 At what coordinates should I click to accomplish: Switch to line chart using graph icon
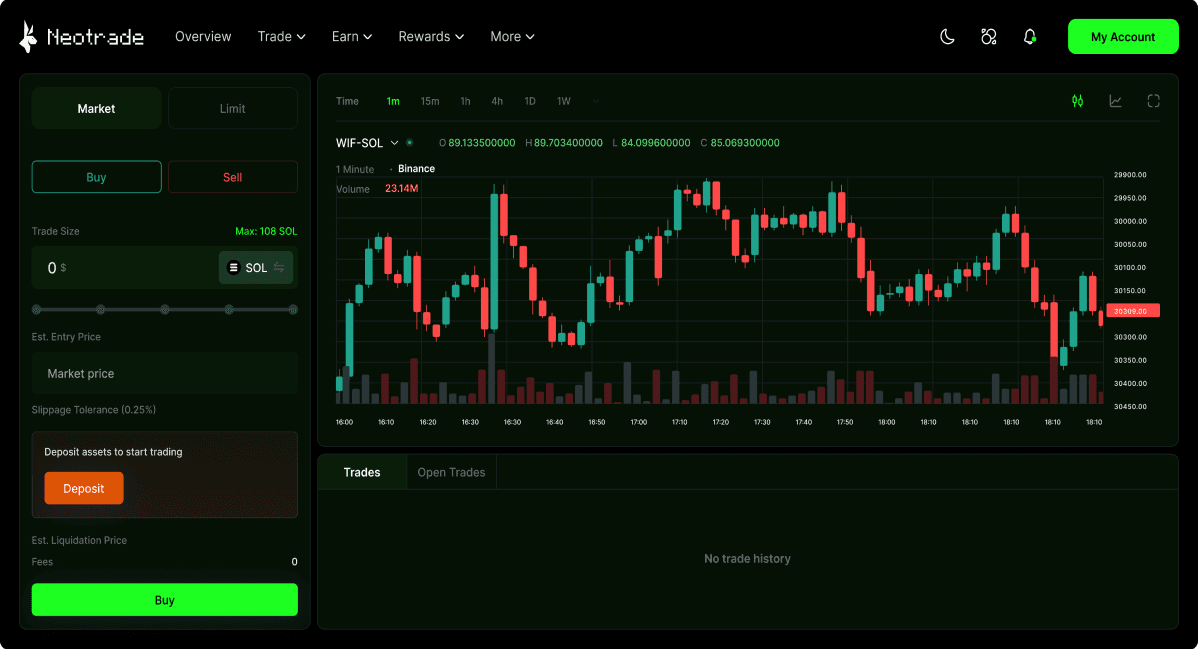(1115, 101)
